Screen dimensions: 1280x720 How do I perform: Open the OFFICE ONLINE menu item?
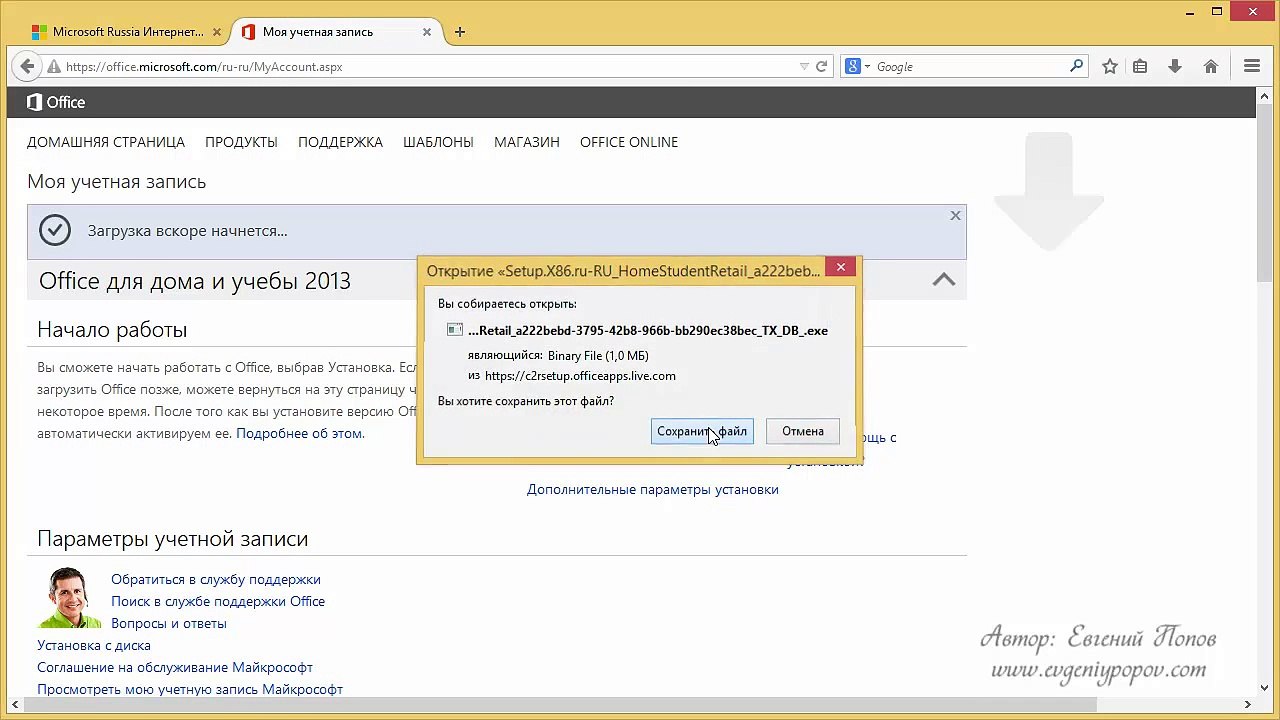click(x=629, y=142)
